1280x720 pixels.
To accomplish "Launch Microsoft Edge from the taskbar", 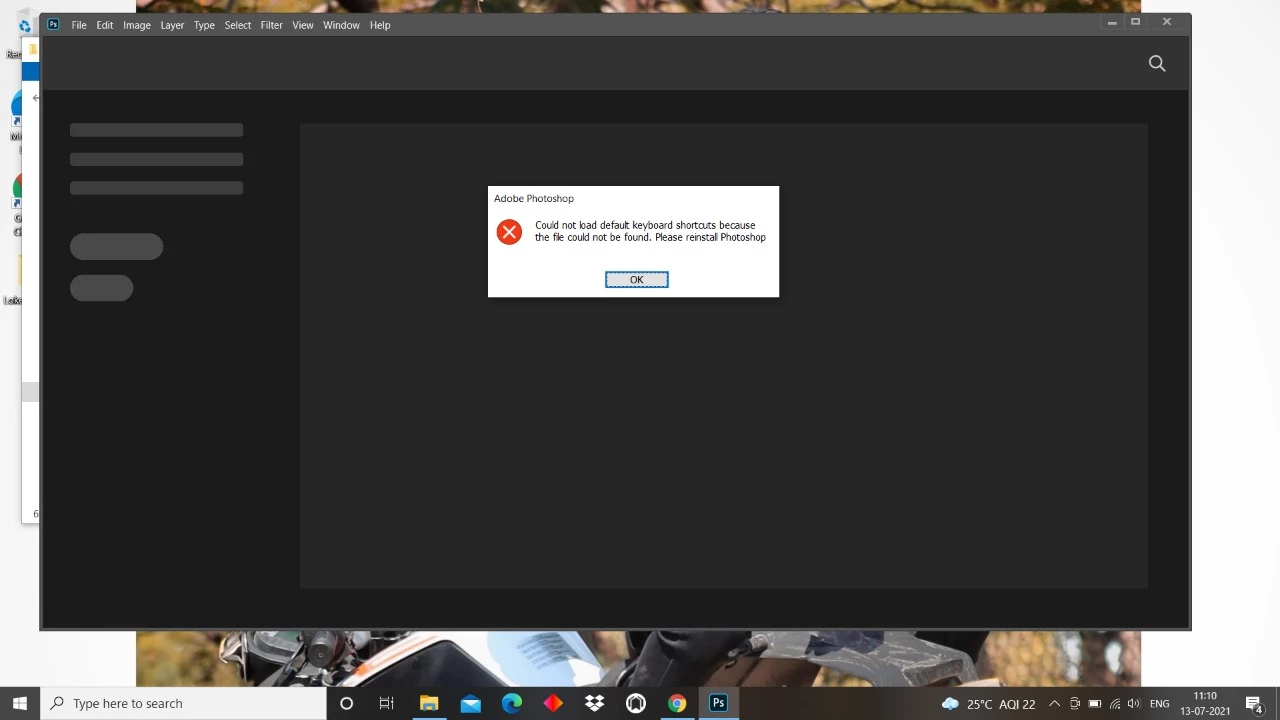I will 512,703.
